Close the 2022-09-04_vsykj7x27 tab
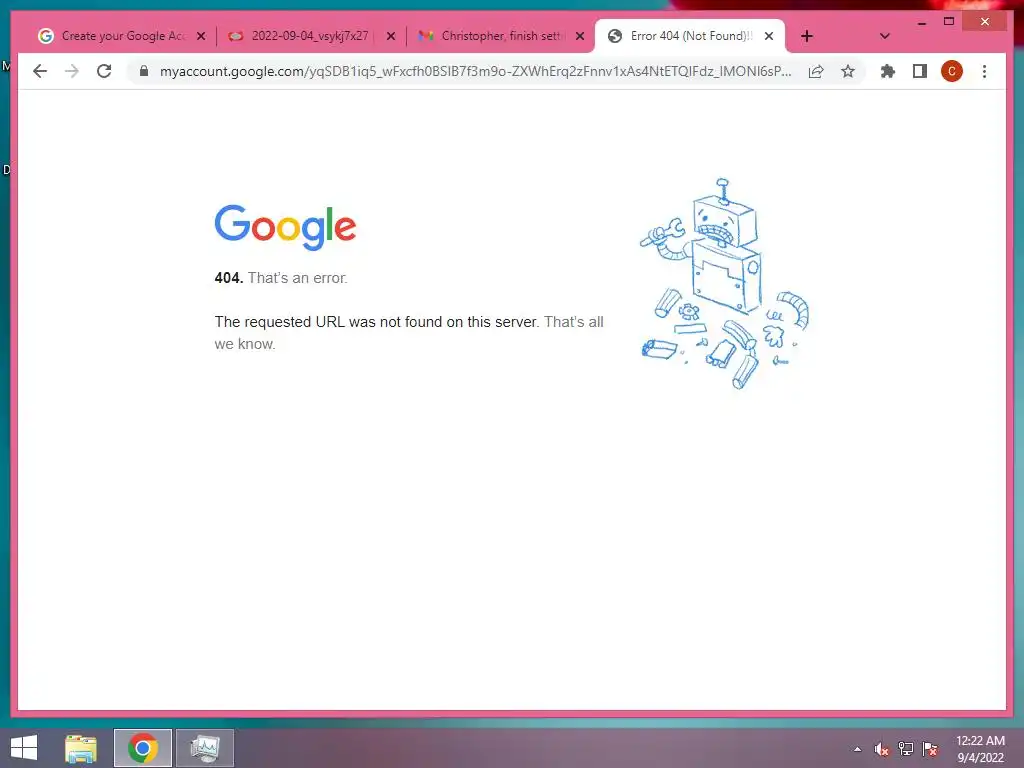The image size is (1024, 768). [391, 36]
